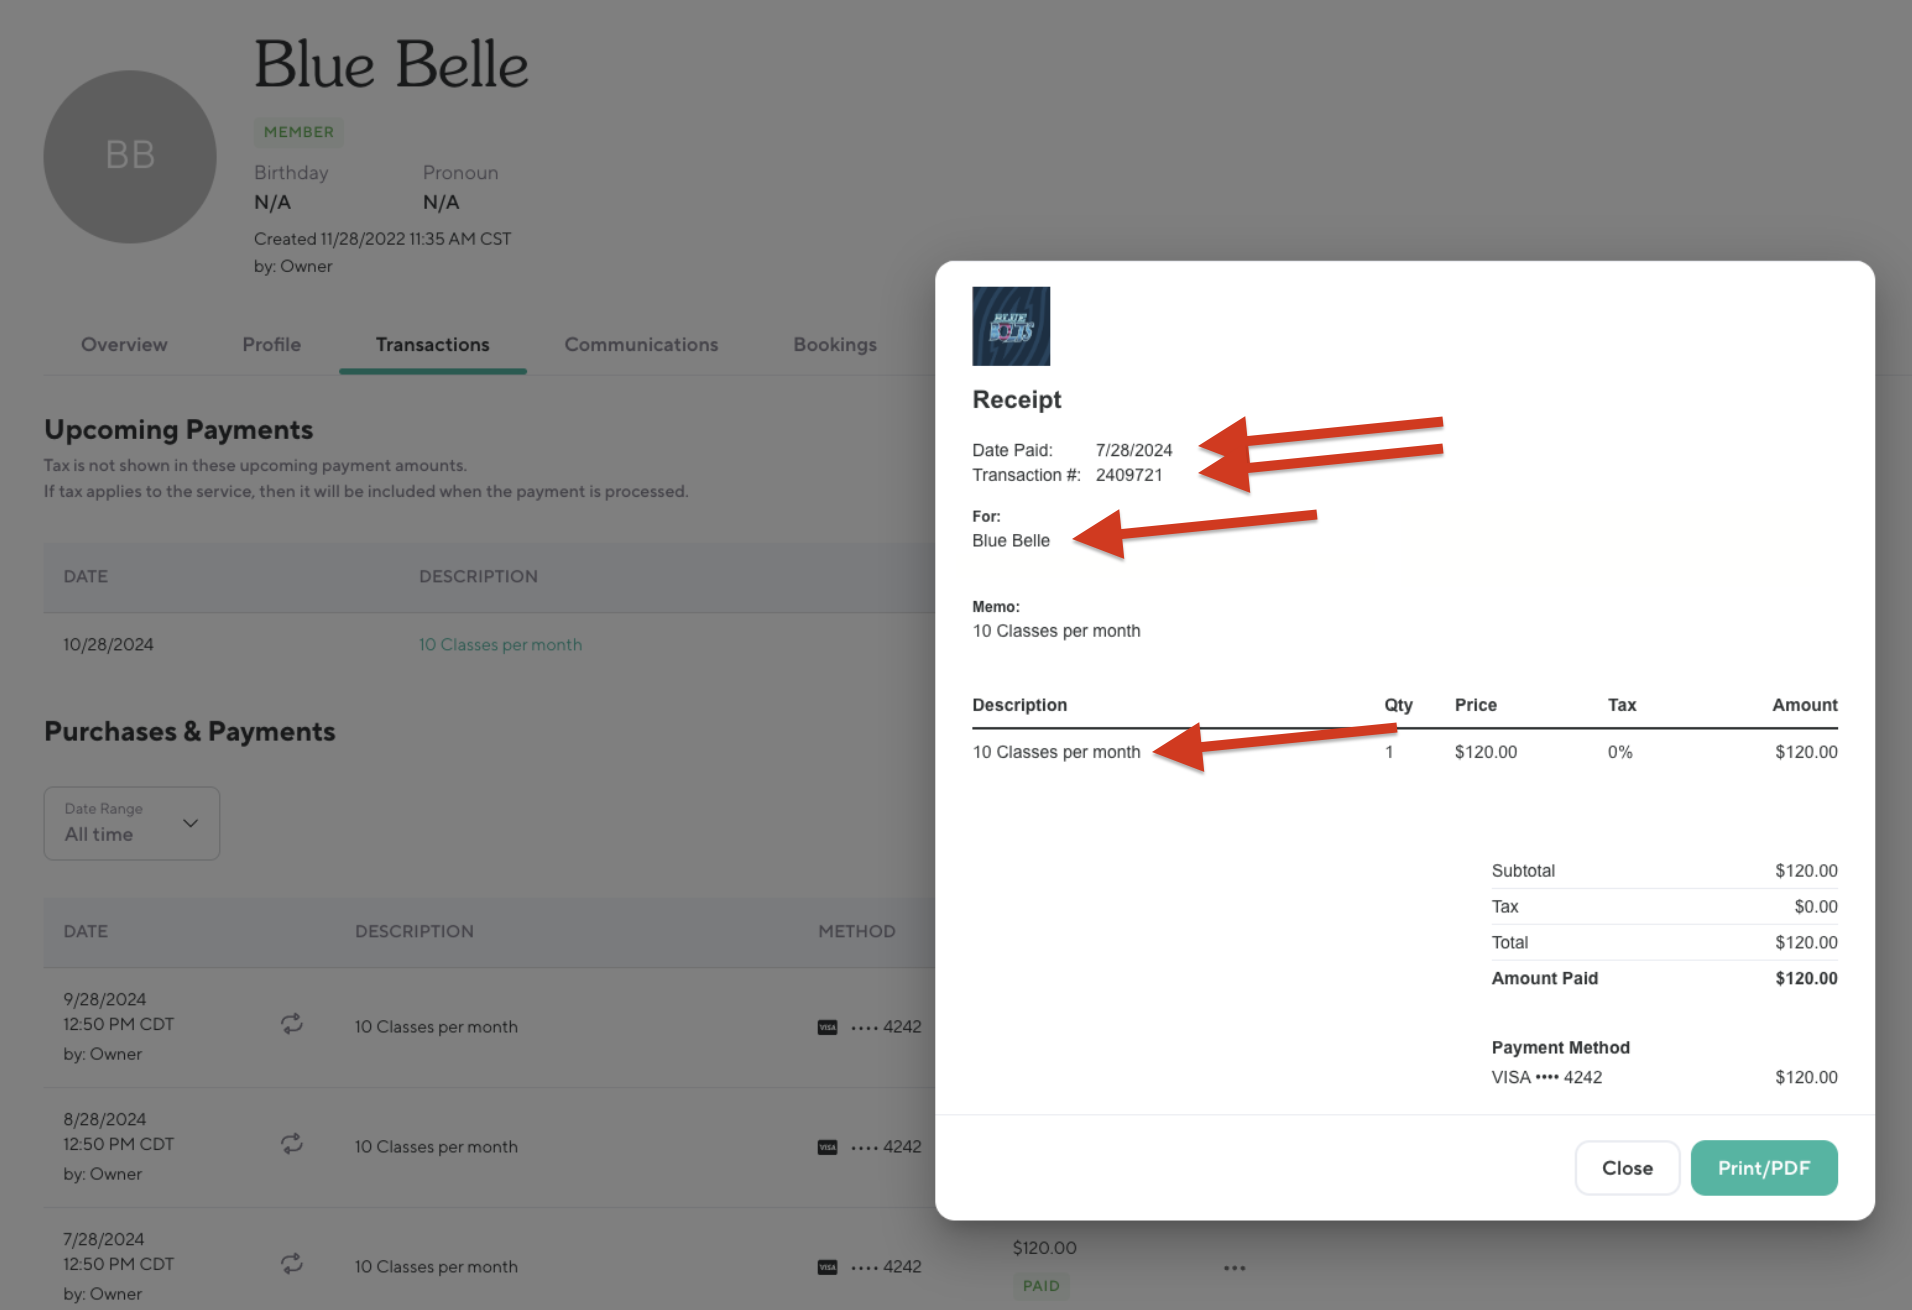The image size is (1912, 1310).
Task: Close the receipt dialog
Action: point(1627,1168)
